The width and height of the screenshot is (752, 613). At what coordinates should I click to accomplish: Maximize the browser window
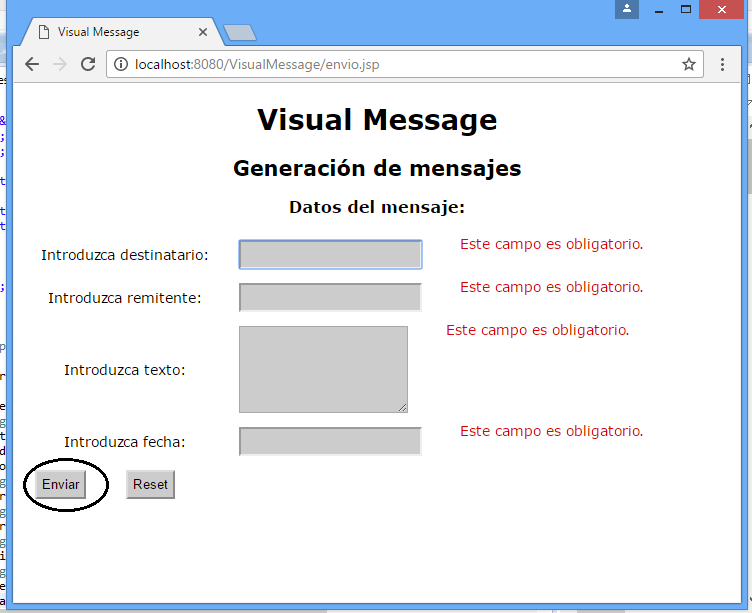pyautogui.click(x=686, y=10)
